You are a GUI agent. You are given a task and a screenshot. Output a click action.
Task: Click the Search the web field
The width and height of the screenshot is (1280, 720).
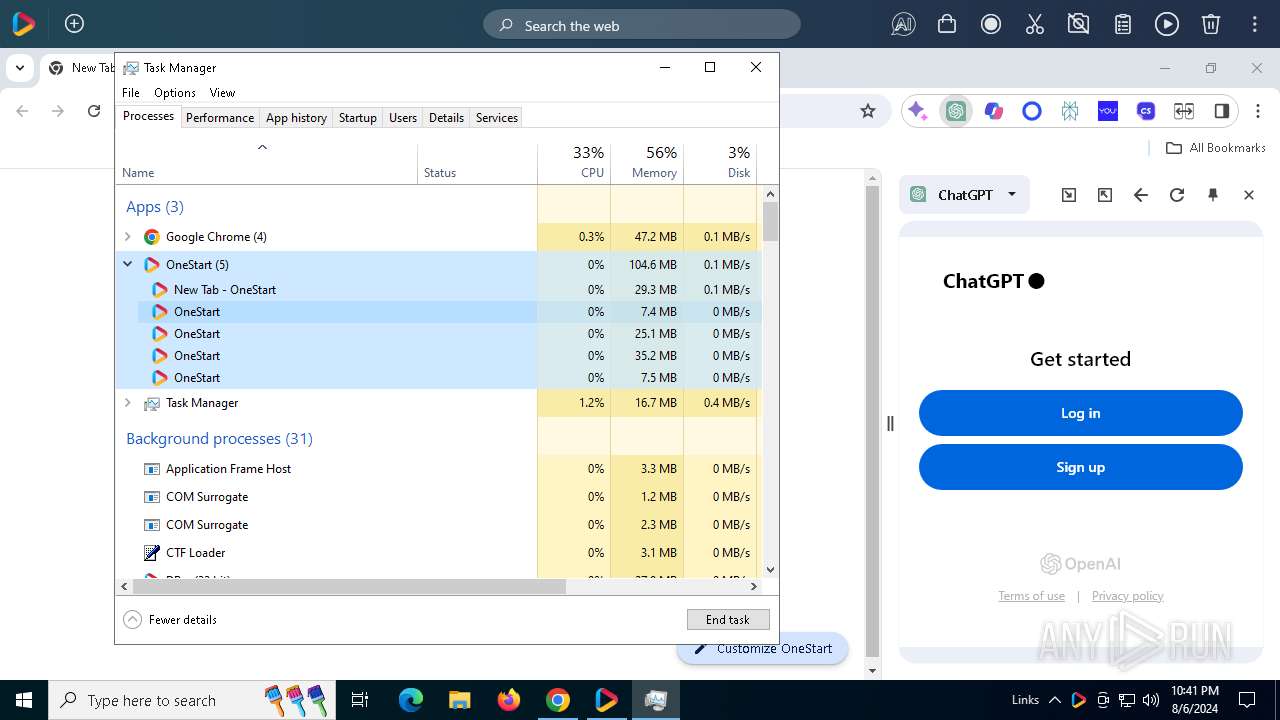coord(642,25)
